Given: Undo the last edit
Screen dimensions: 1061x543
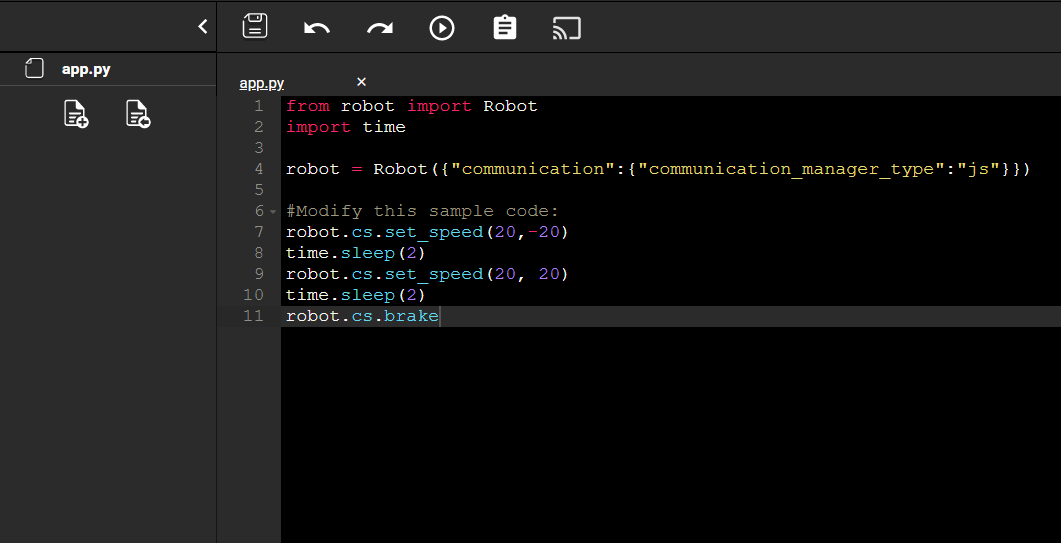Looking at the screenshot, I should [x=317, y=28].
